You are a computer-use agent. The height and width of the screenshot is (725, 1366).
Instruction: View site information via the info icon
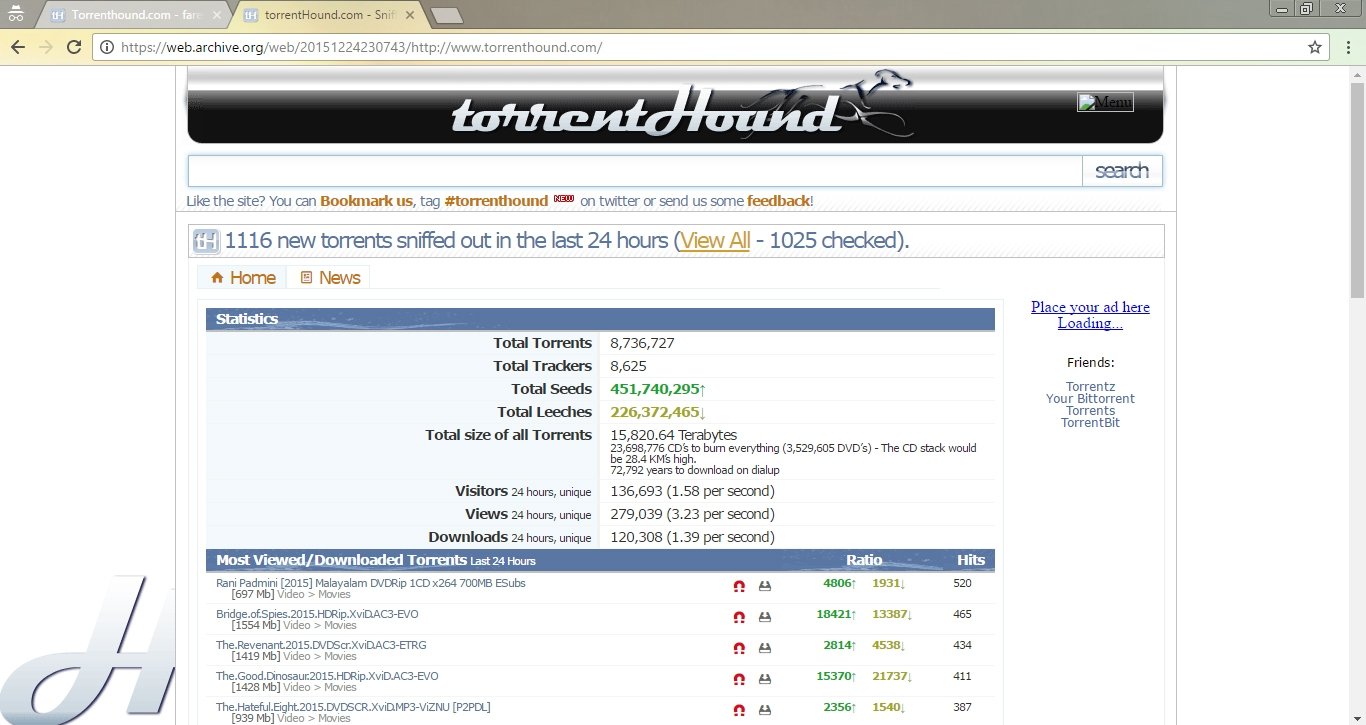(x=107, y=47)
